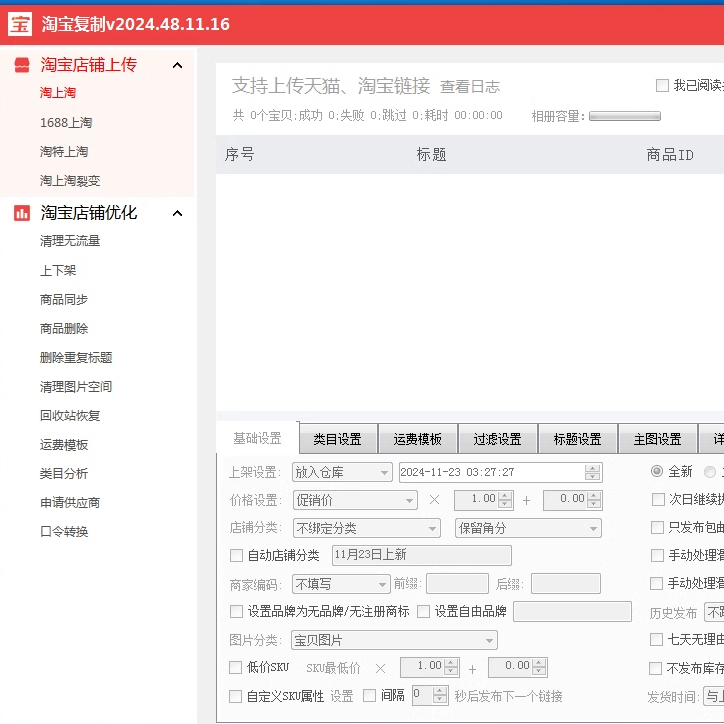724x724 pixels.
Task: Open the 不绑定分类 dropdown
Action: click(367, 528)
